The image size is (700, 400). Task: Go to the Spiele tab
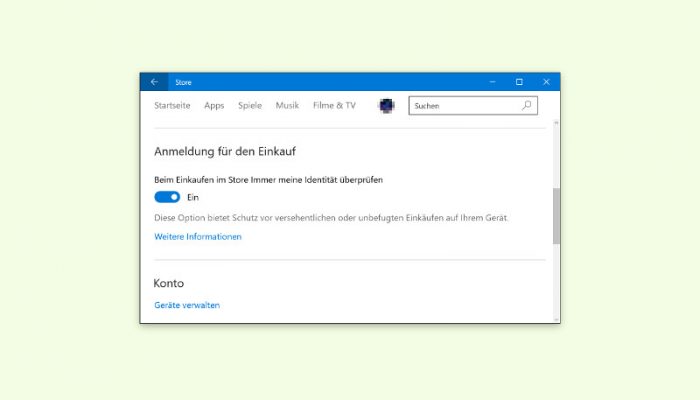pos(250,106)
